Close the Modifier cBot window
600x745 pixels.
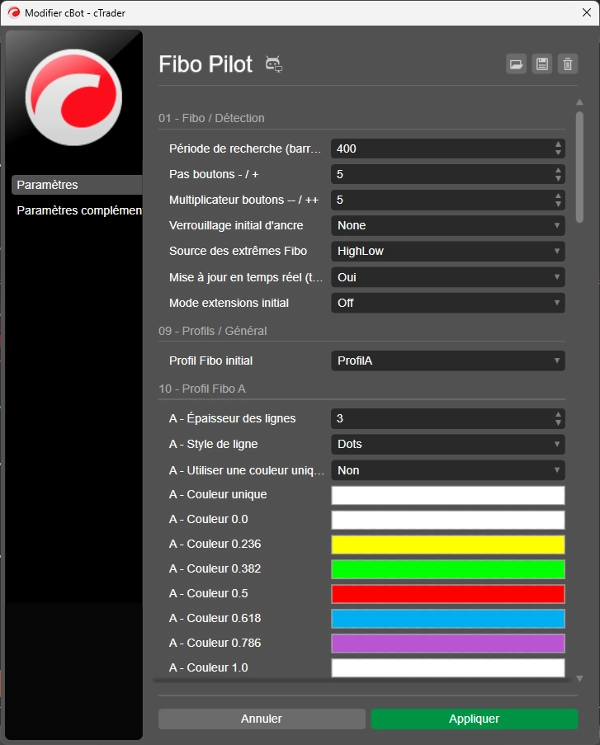[x=587, y=12]
